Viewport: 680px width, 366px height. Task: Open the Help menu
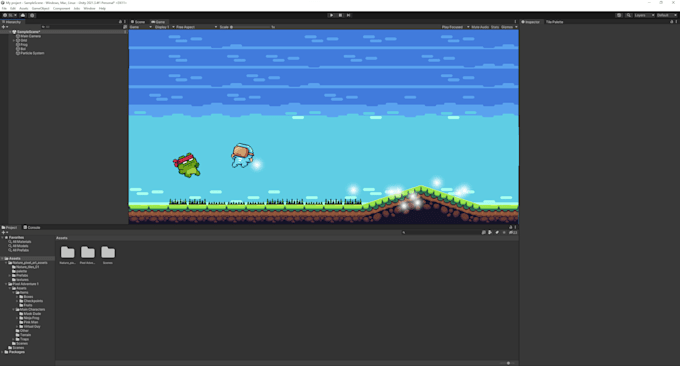coord(102,8)
